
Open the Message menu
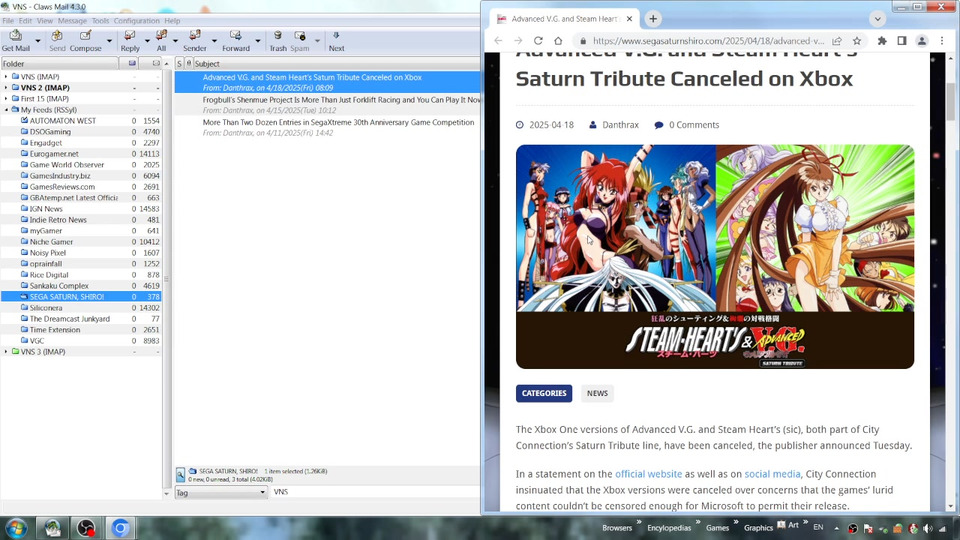point(72,21)
